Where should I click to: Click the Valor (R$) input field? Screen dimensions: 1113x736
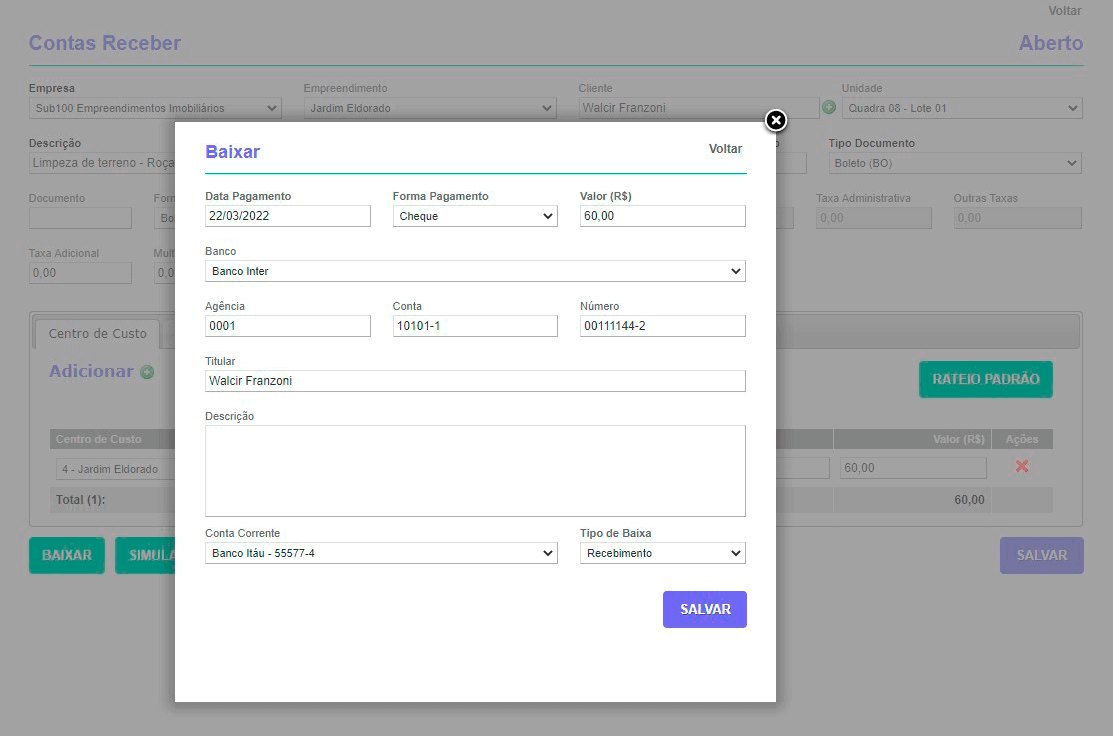point(662,216)
